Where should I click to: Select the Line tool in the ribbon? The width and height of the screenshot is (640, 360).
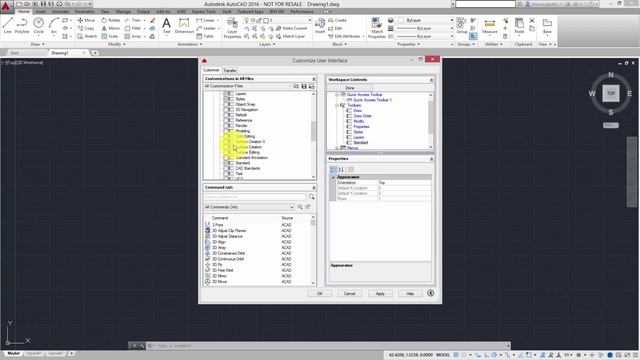[7, 26]
